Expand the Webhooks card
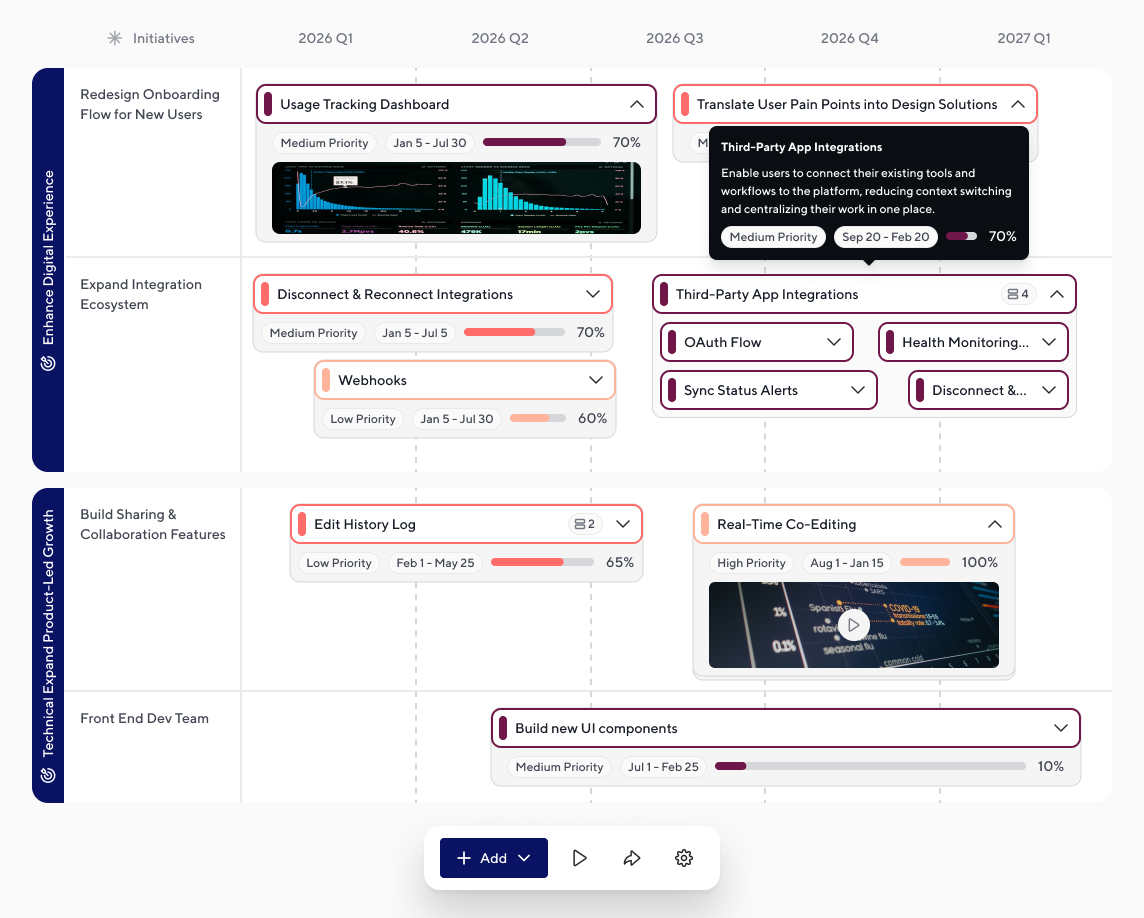Image resolution: width=1144 pixels, height=918 pixels. tap(596, 380)
